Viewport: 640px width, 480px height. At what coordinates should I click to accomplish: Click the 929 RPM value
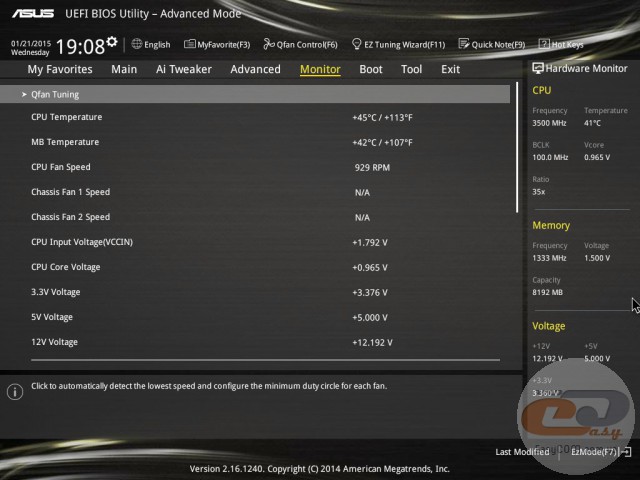pos(372,168)
